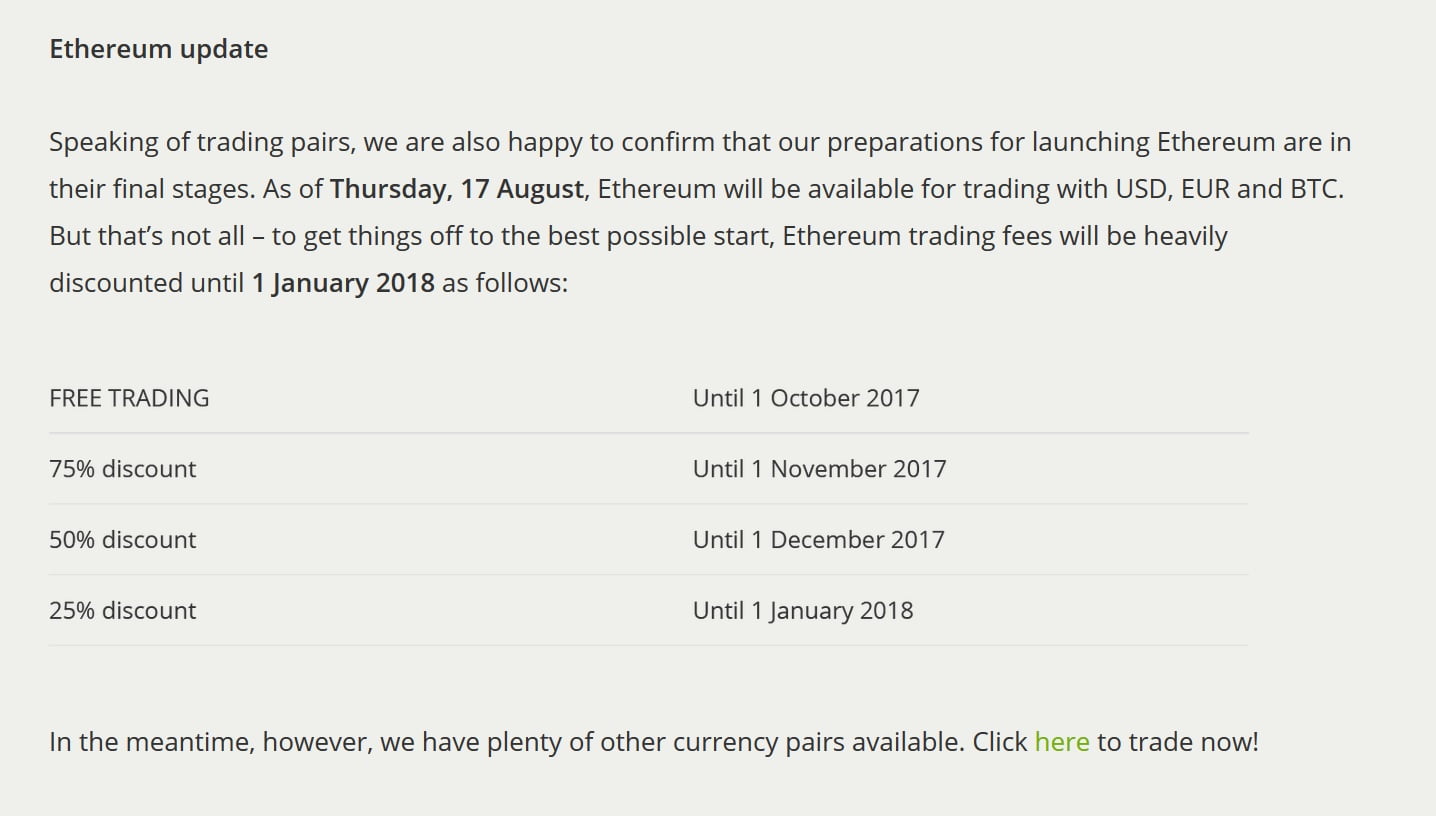Click the "75% discount" row label
This screenshot has height=816, width=1436.
click(x=123, y=469)
